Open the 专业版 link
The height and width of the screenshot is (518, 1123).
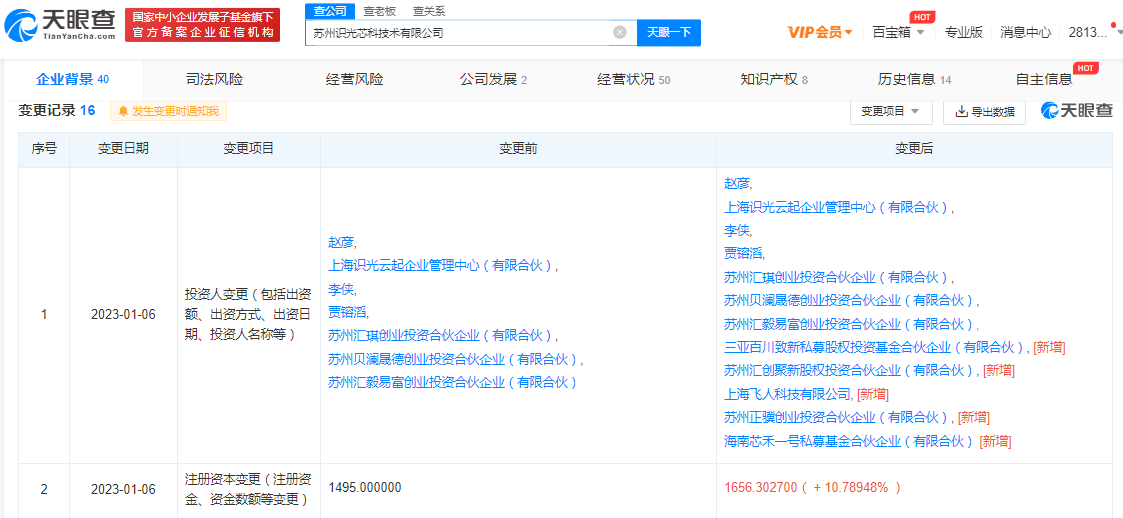(963, 32)
